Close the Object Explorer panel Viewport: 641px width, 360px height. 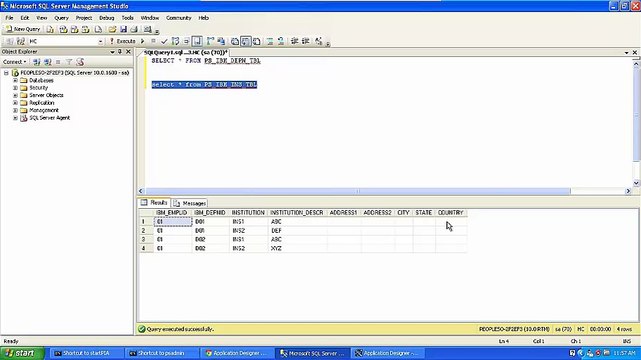[128, 52]
